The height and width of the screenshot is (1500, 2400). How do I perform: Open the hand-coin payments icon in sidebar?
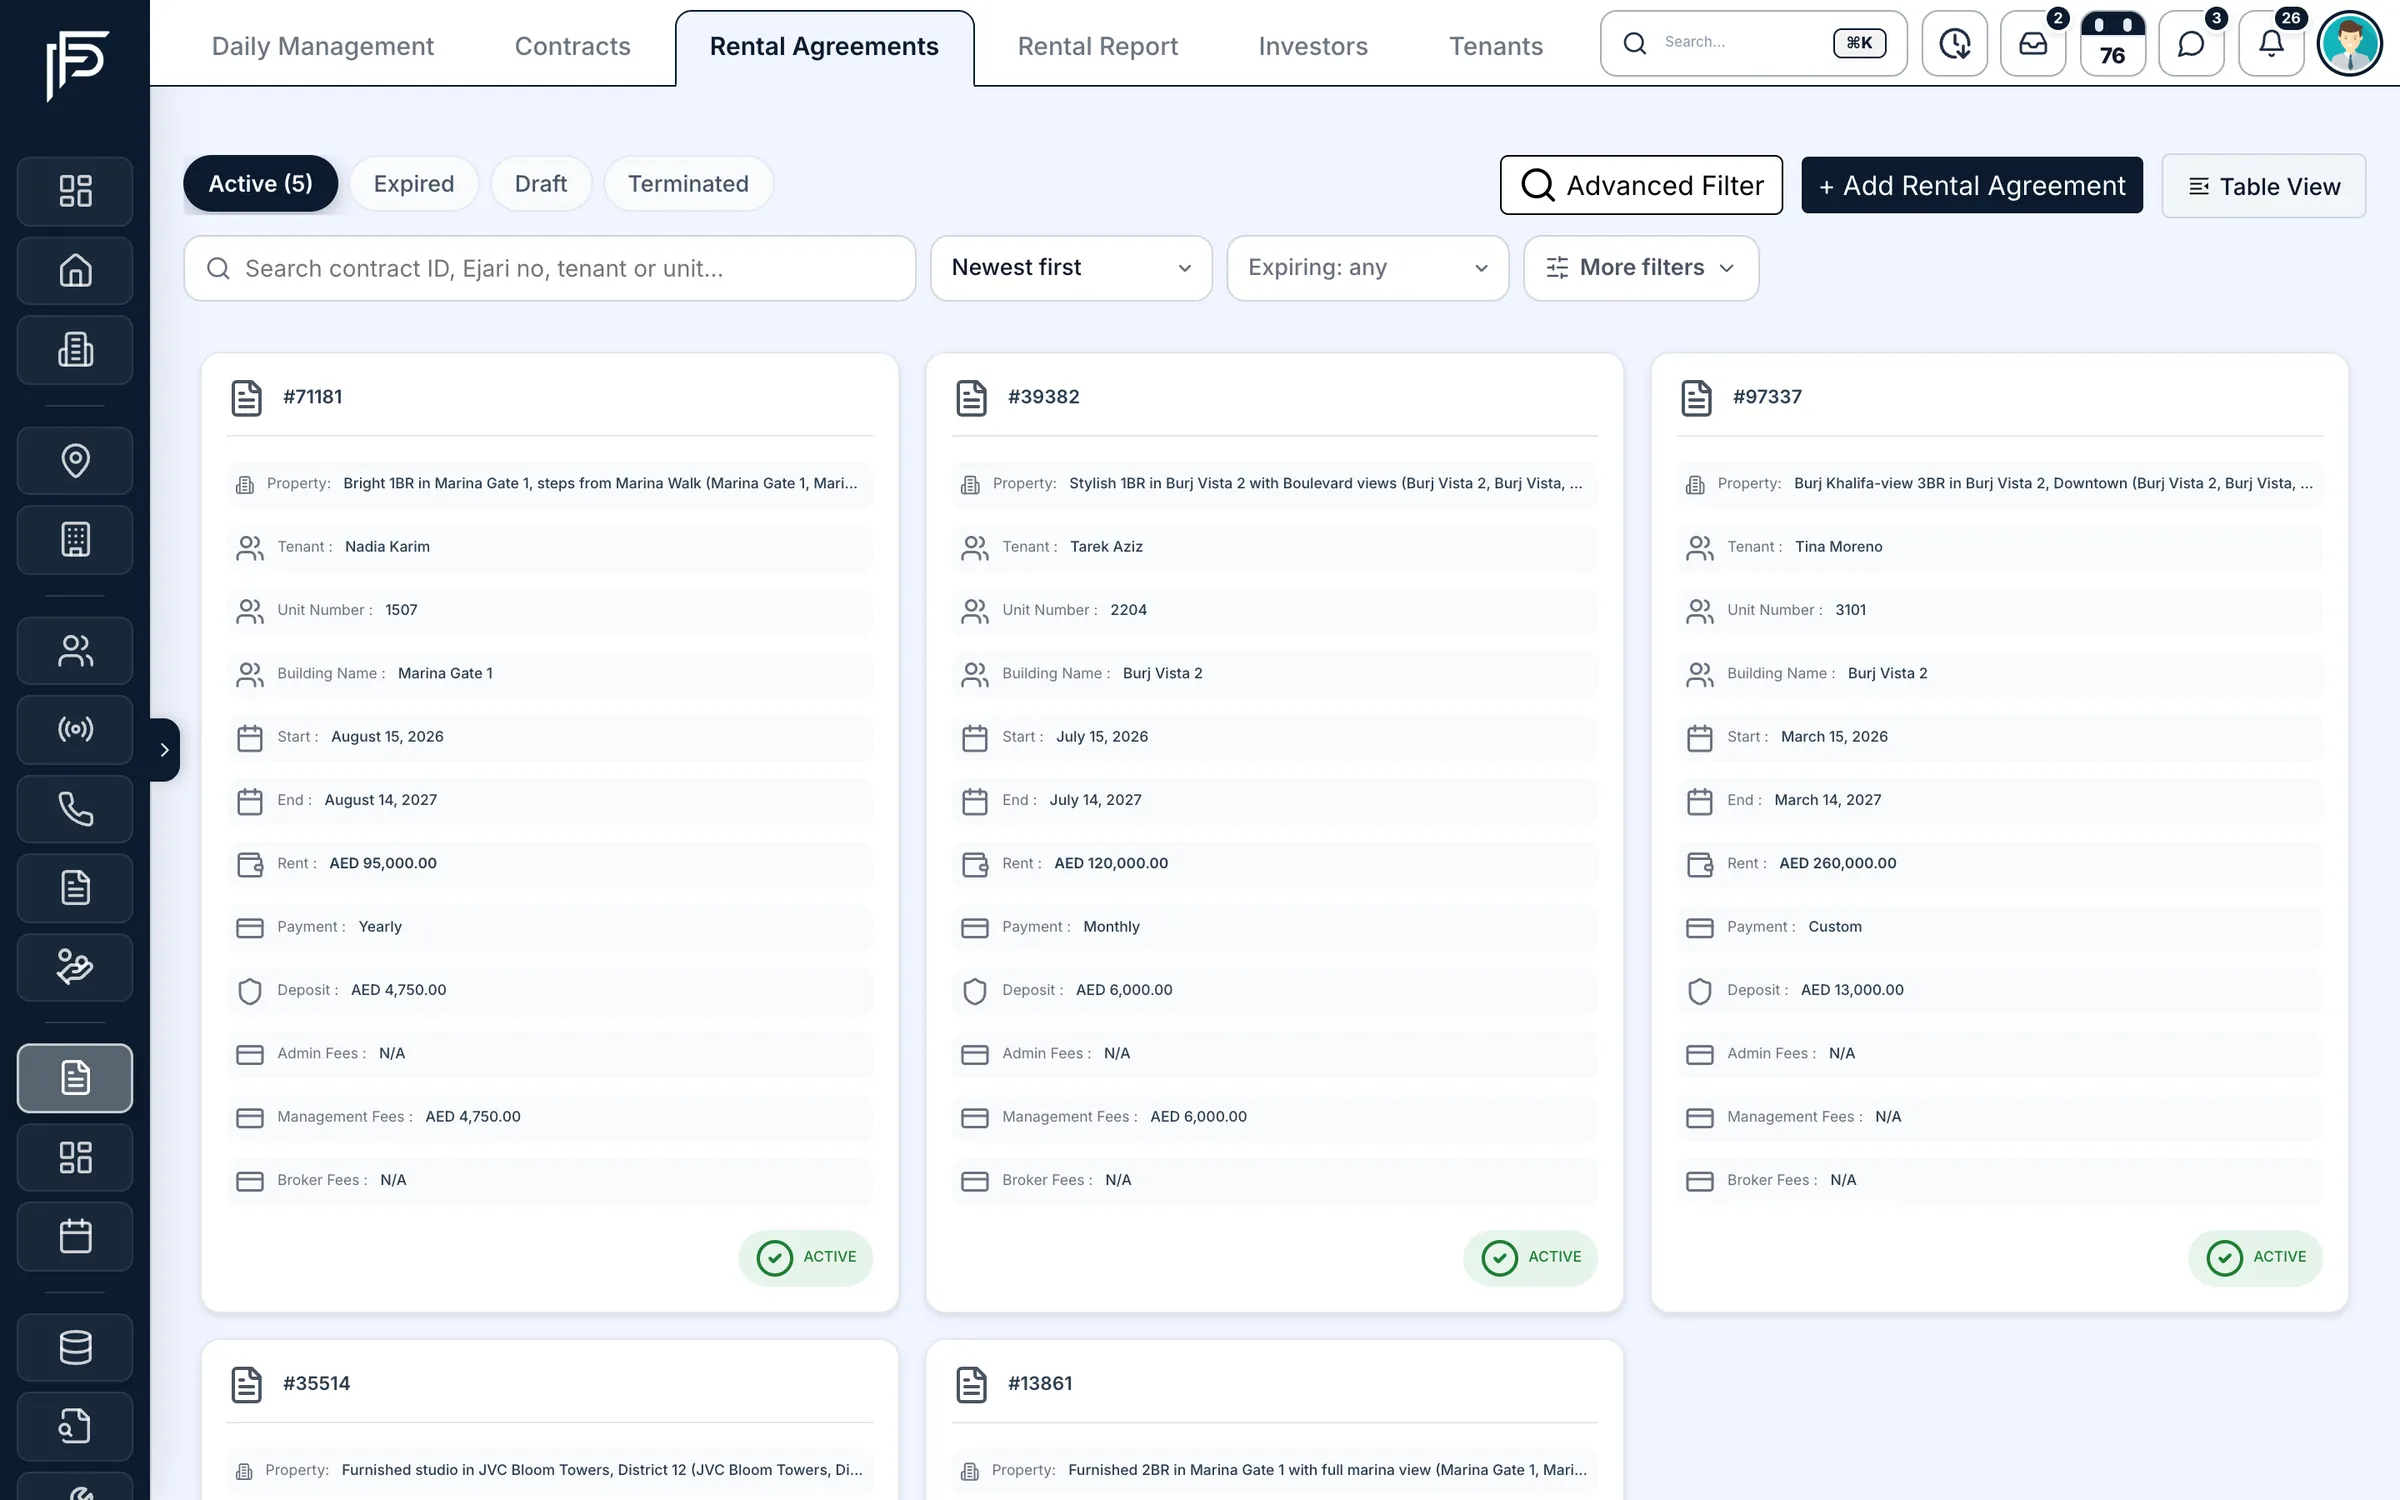click(75, 967)
